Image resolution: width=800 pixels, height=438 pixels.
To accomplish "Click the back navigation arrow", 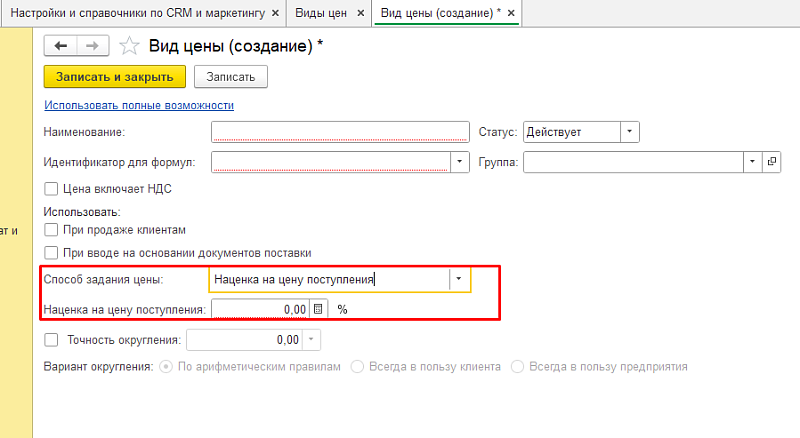I will [60, 46].
